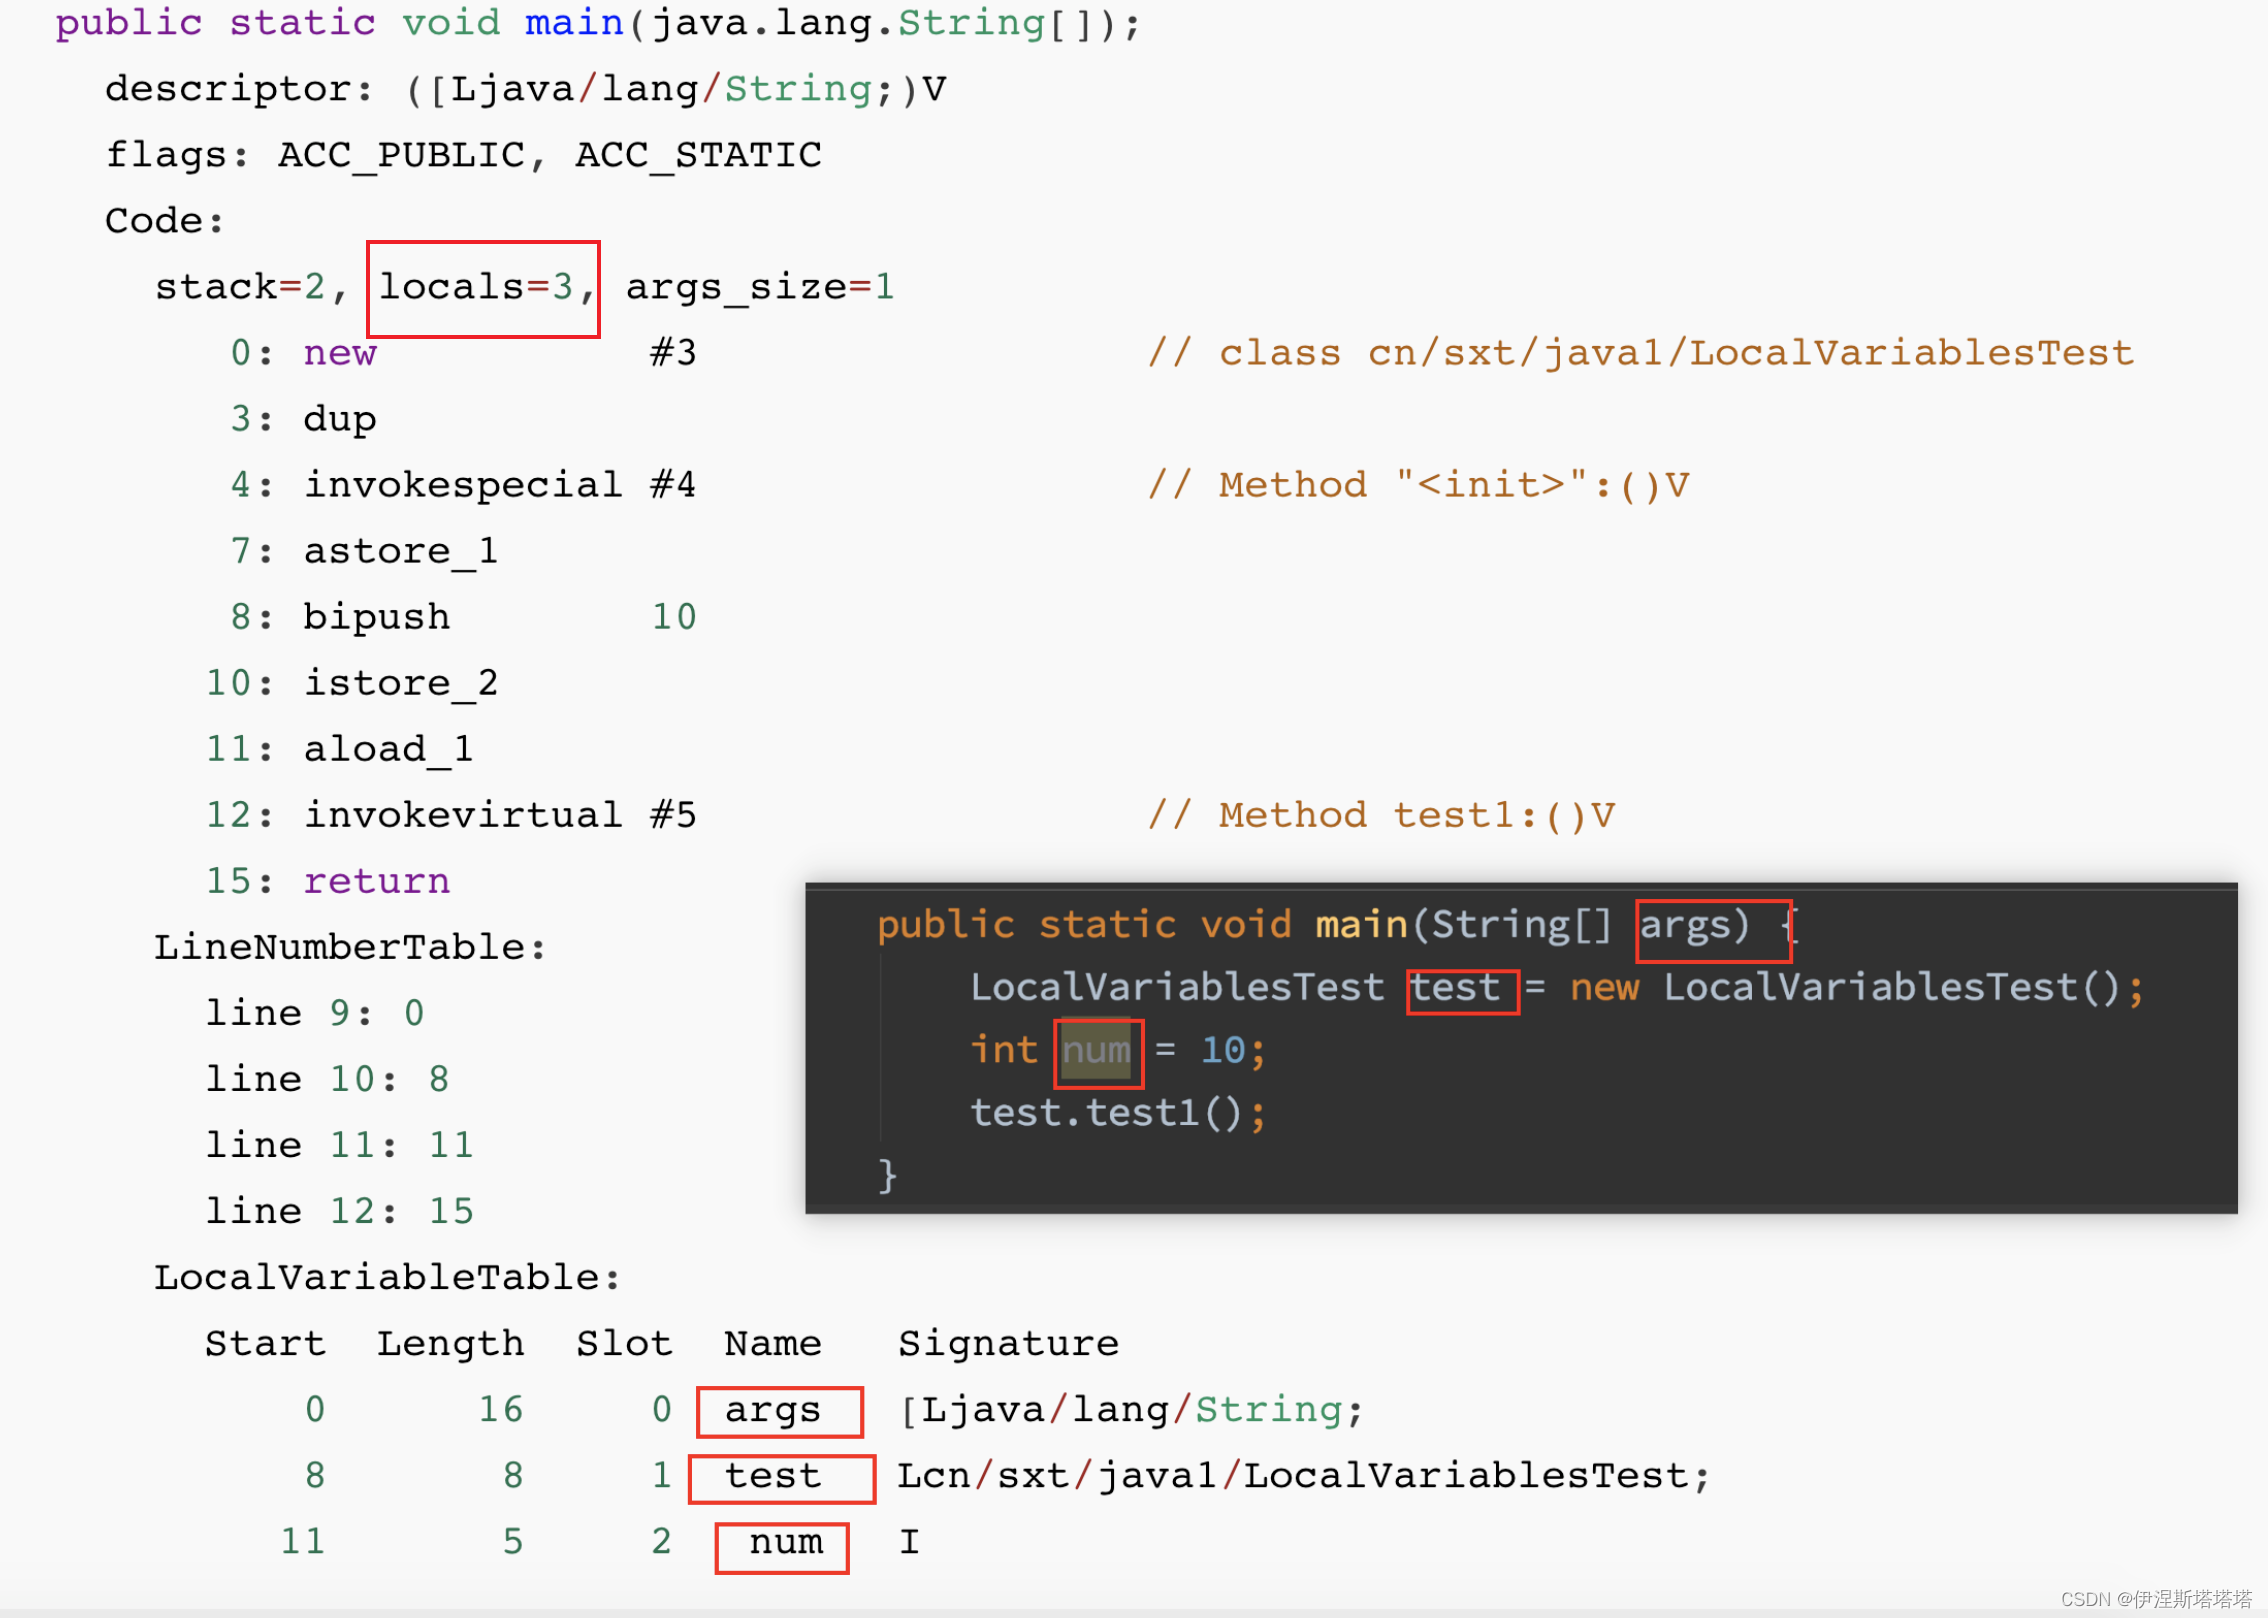The height and width of the screenshot is (1618, 2268).
Task: Click 'main' in the top method signature
Action: (574, 23)
